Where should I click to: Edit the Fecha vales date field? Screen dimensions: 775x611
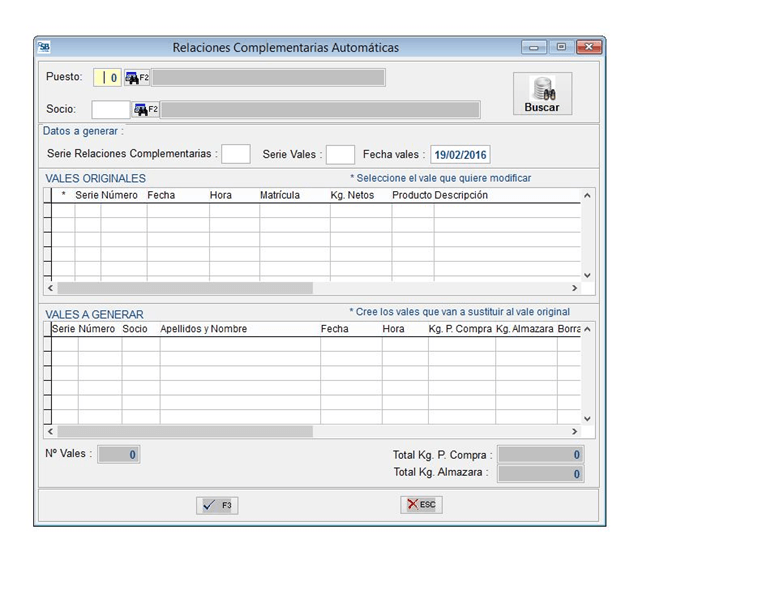461,154
